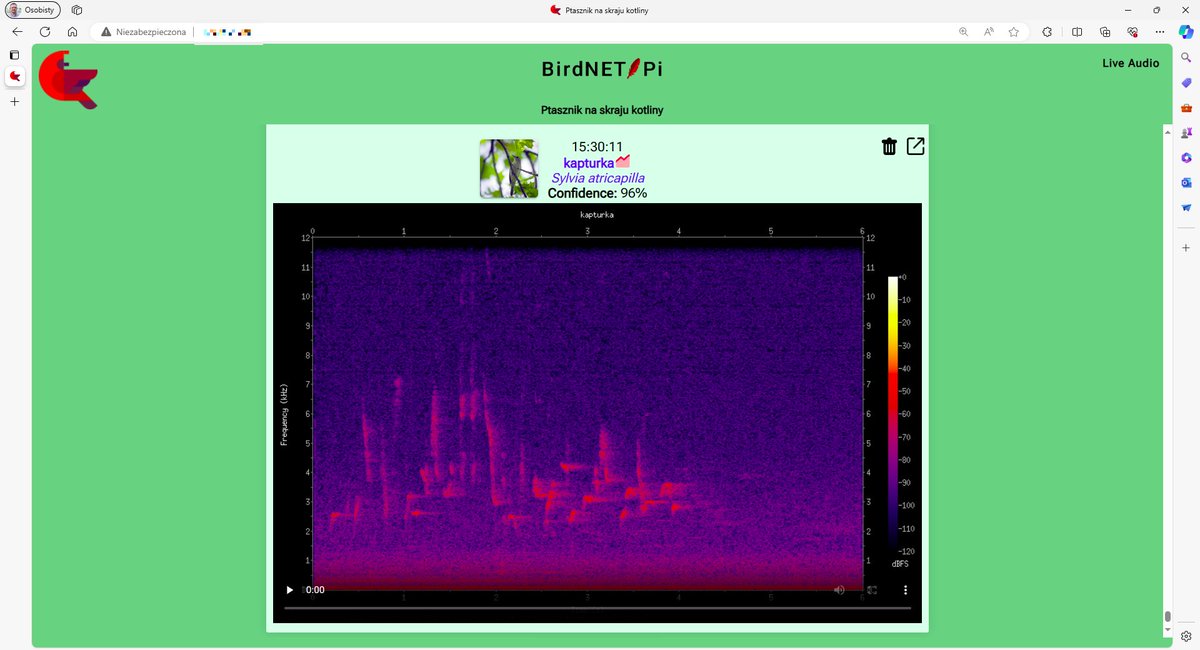Click the Sylvia atricapilla scientific name
Viewport: 1200px width, 650px height.
597,177
